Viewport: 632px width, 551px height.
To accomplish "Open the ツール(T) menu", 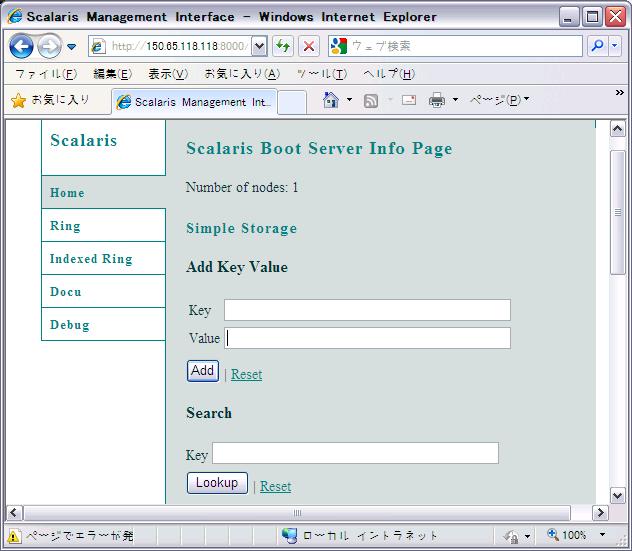I will [322, 74].
